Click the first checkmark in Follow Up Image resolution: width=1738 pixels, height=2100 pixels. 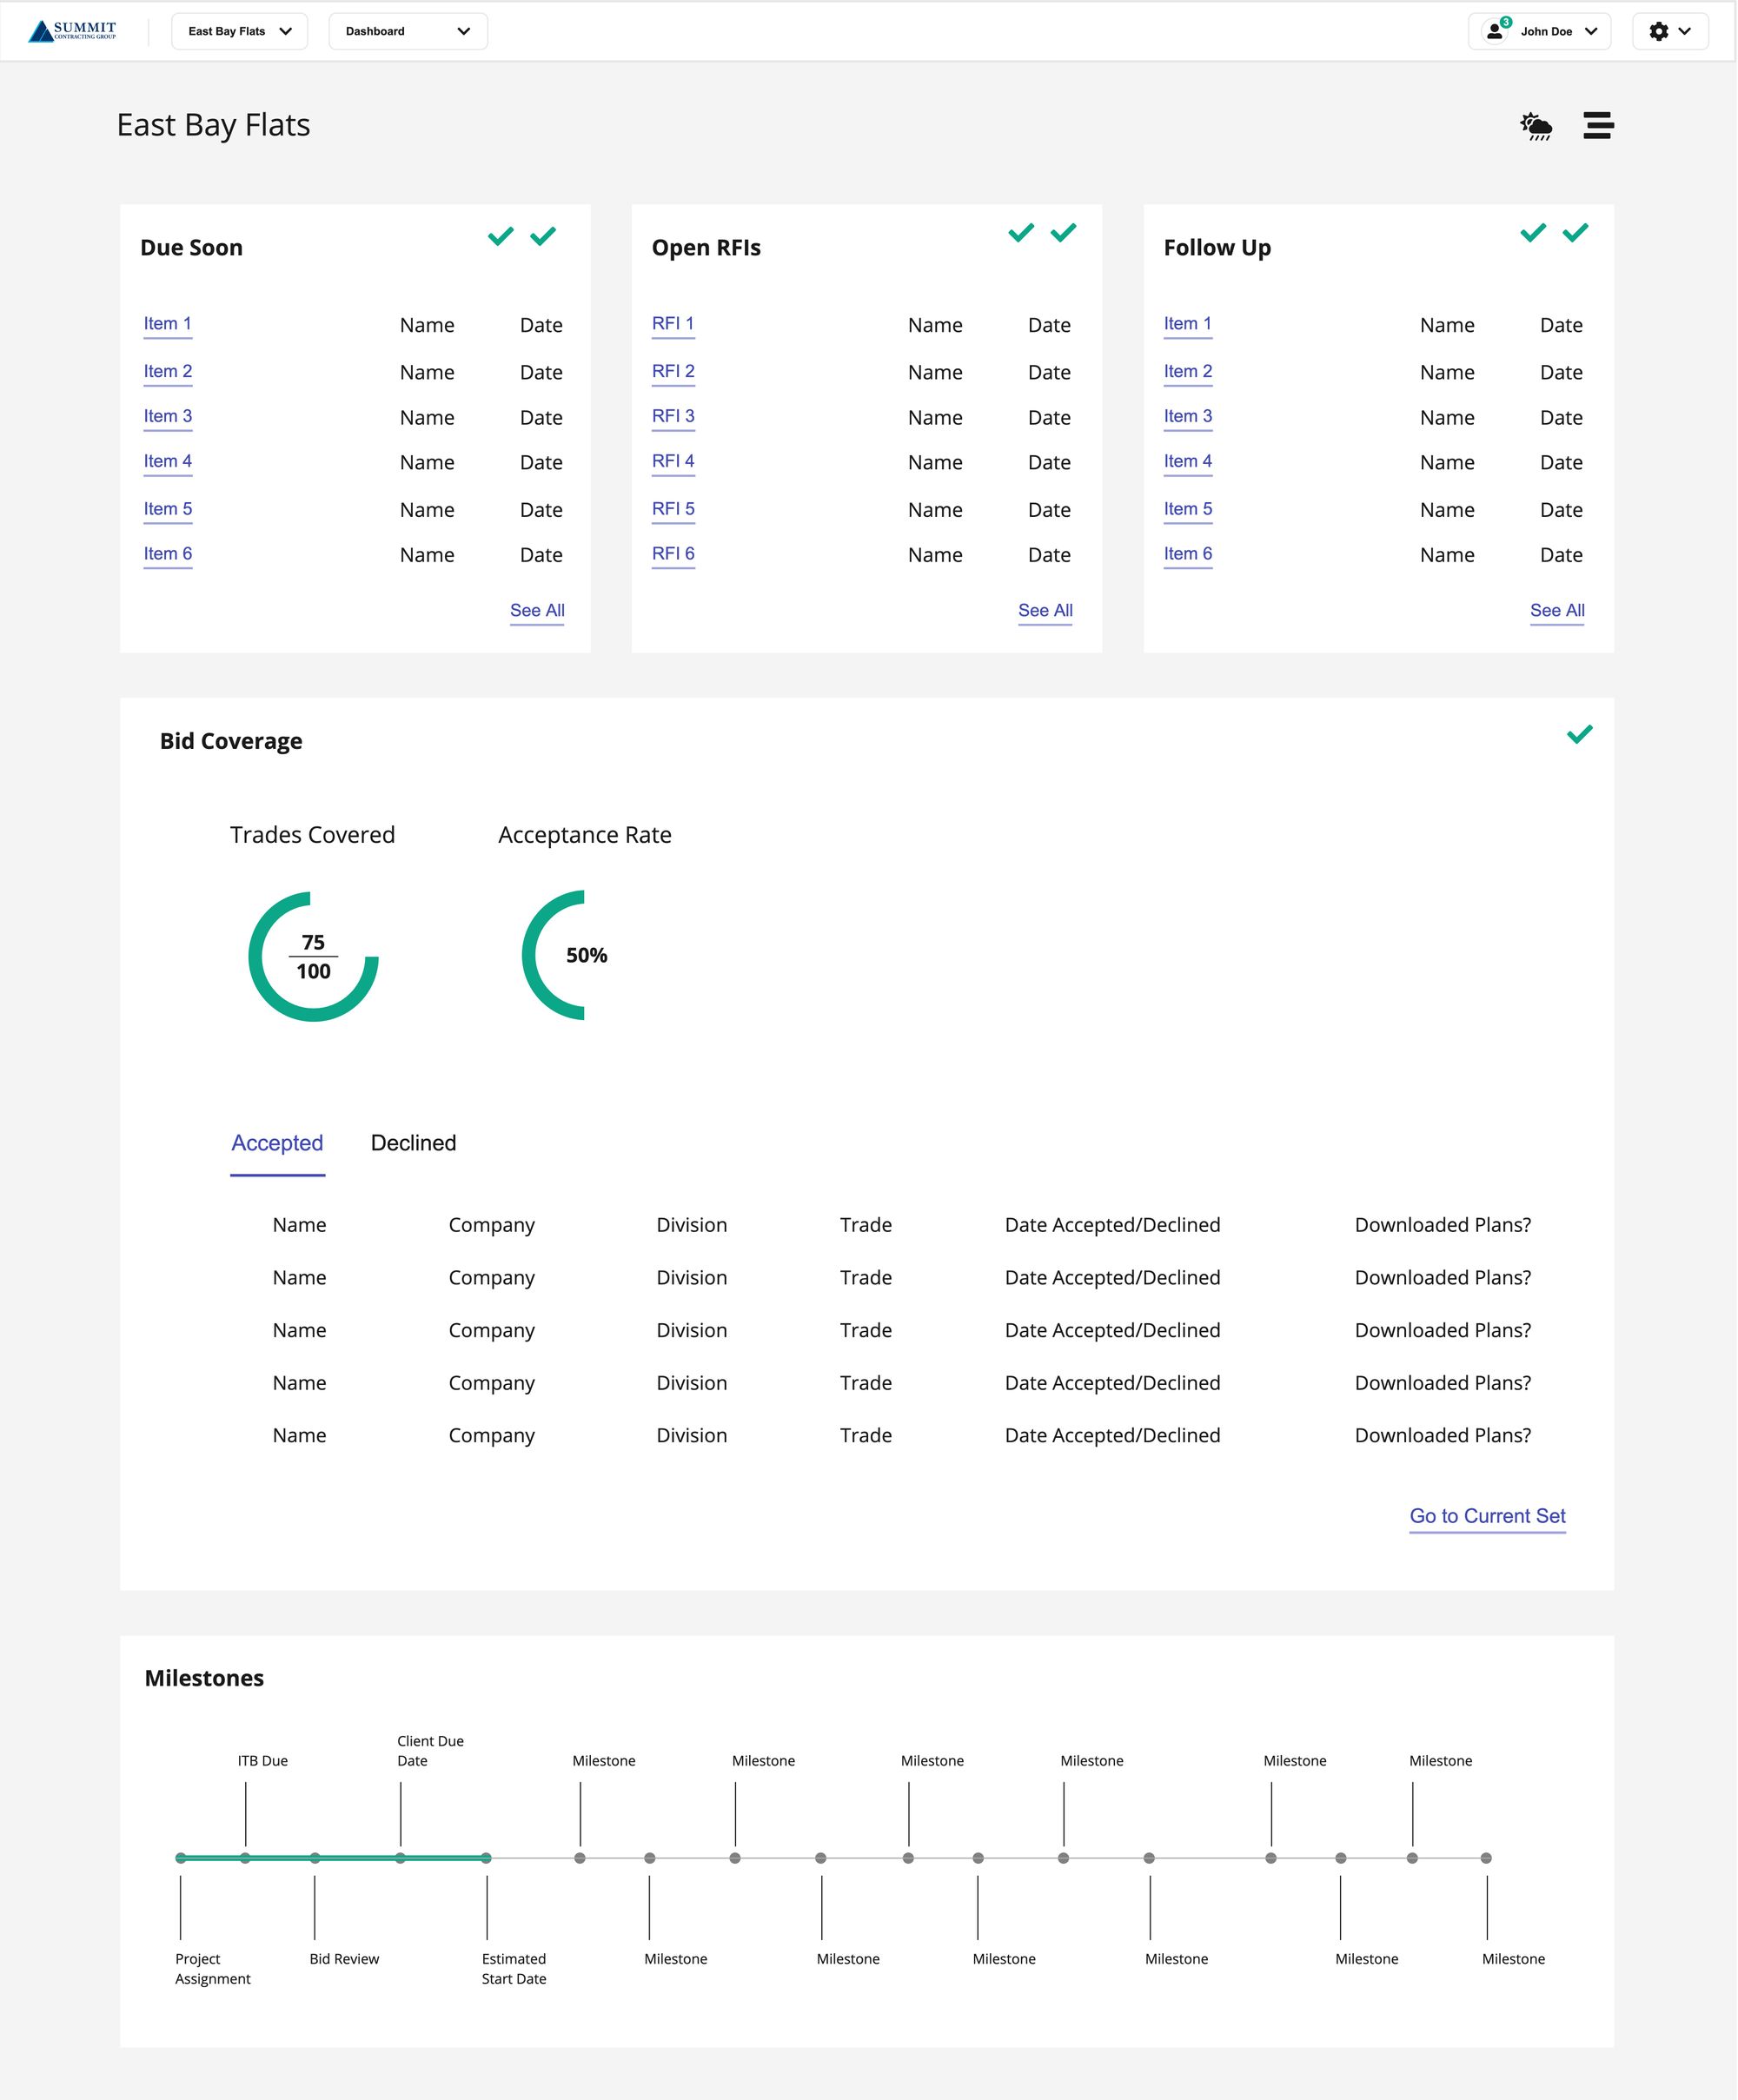click(1532, 233)
